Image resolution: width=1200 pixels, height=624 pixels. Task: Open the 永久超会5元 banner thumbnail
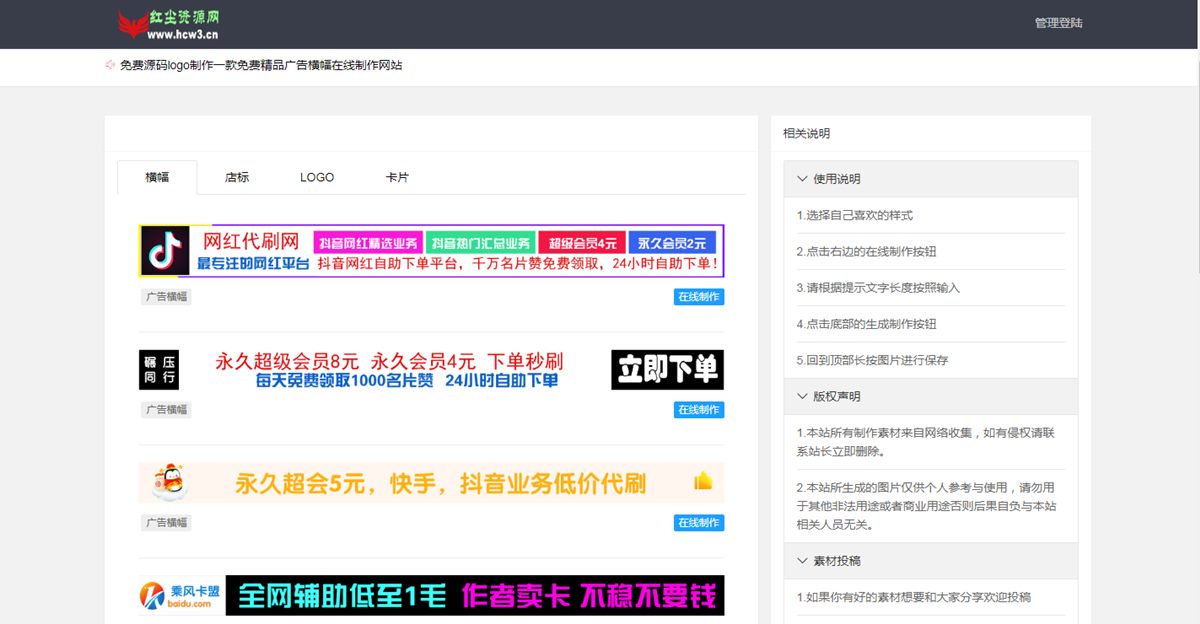431,483
